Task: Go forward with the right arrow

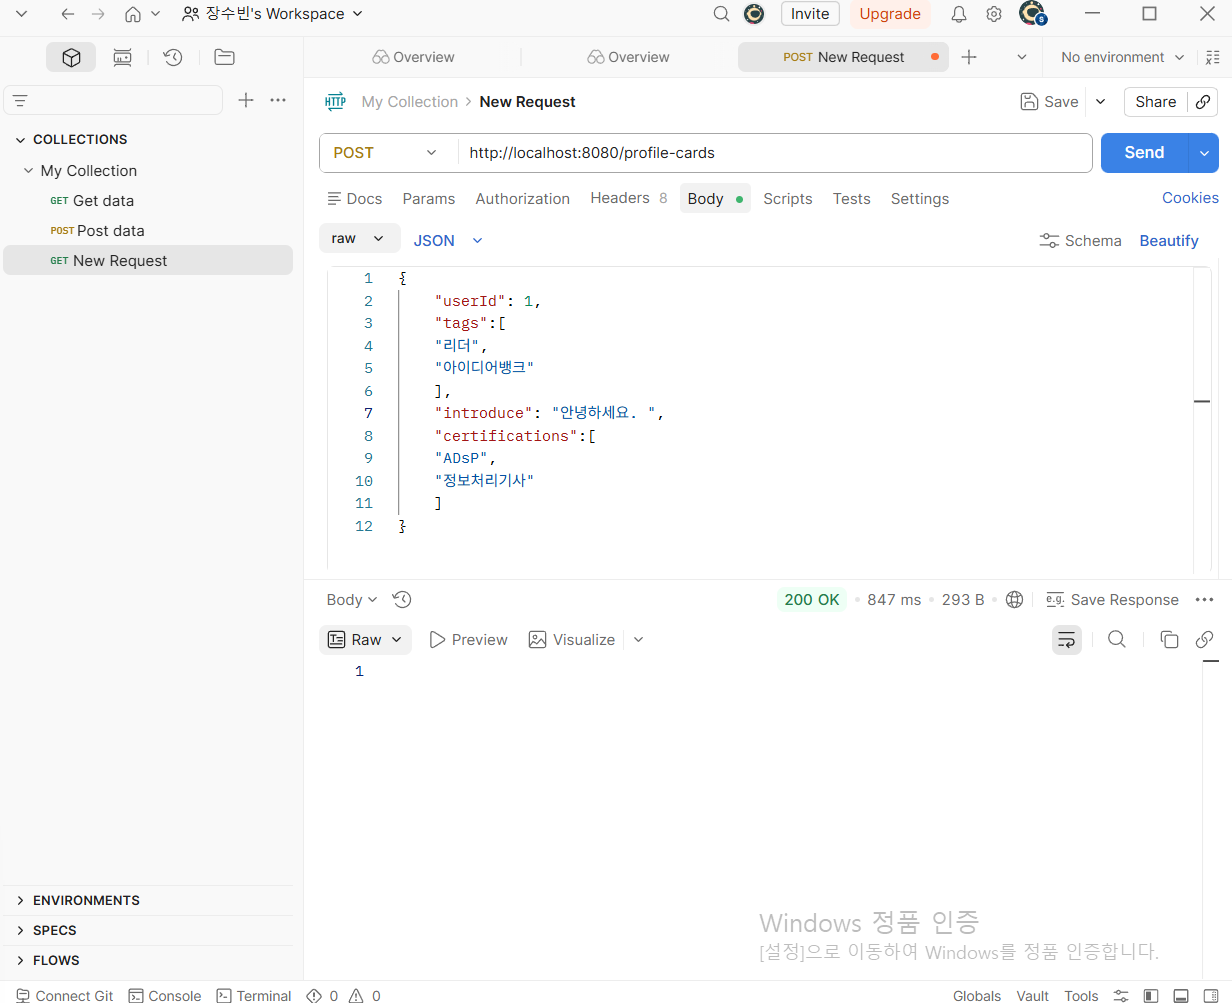Action: [x=98, y=14]
